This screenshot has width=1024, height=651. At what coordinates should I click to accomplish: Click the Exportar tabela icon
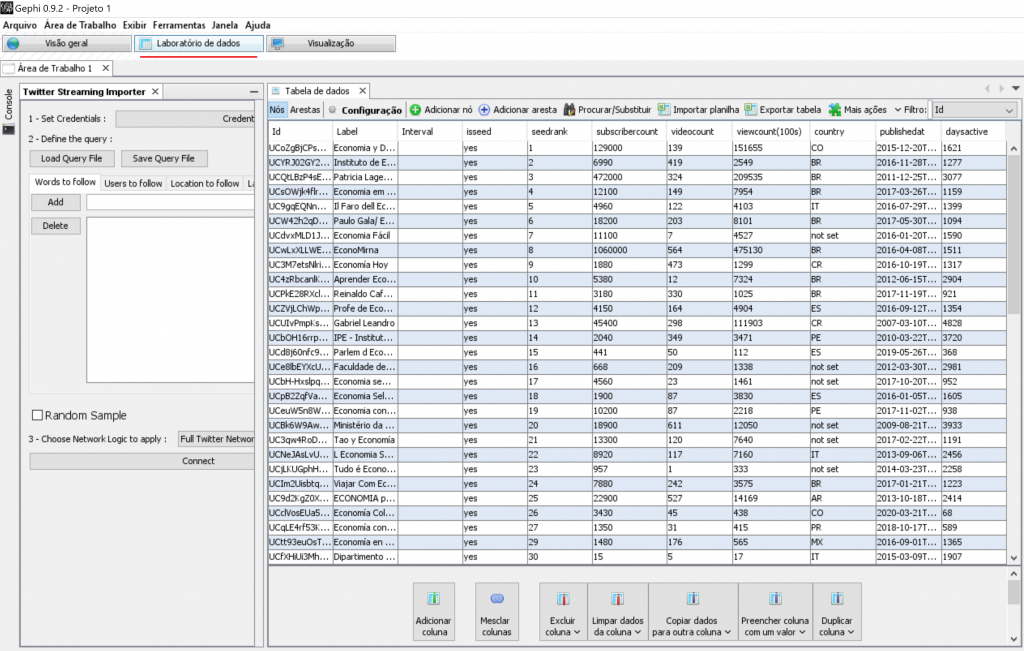coord(751,110)
